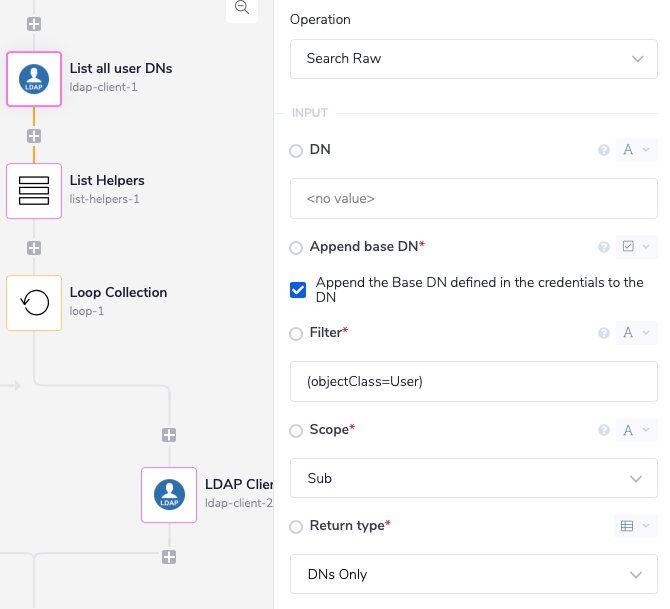Select the ldap-client-2 LDAP node icon

pyautogui.click(x=169, y=494)
